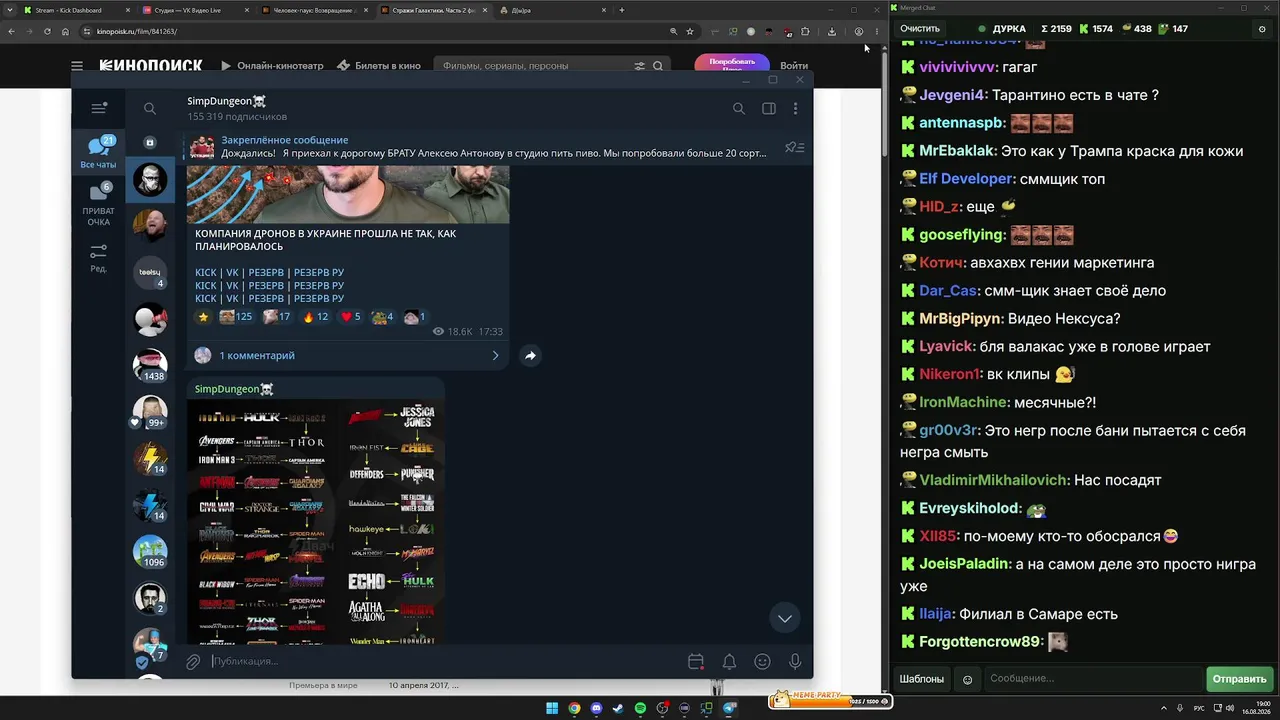The image size is (1280, 720).
Task: Open Билеты в кино on Kinopoisk
Action: (379, 66)
